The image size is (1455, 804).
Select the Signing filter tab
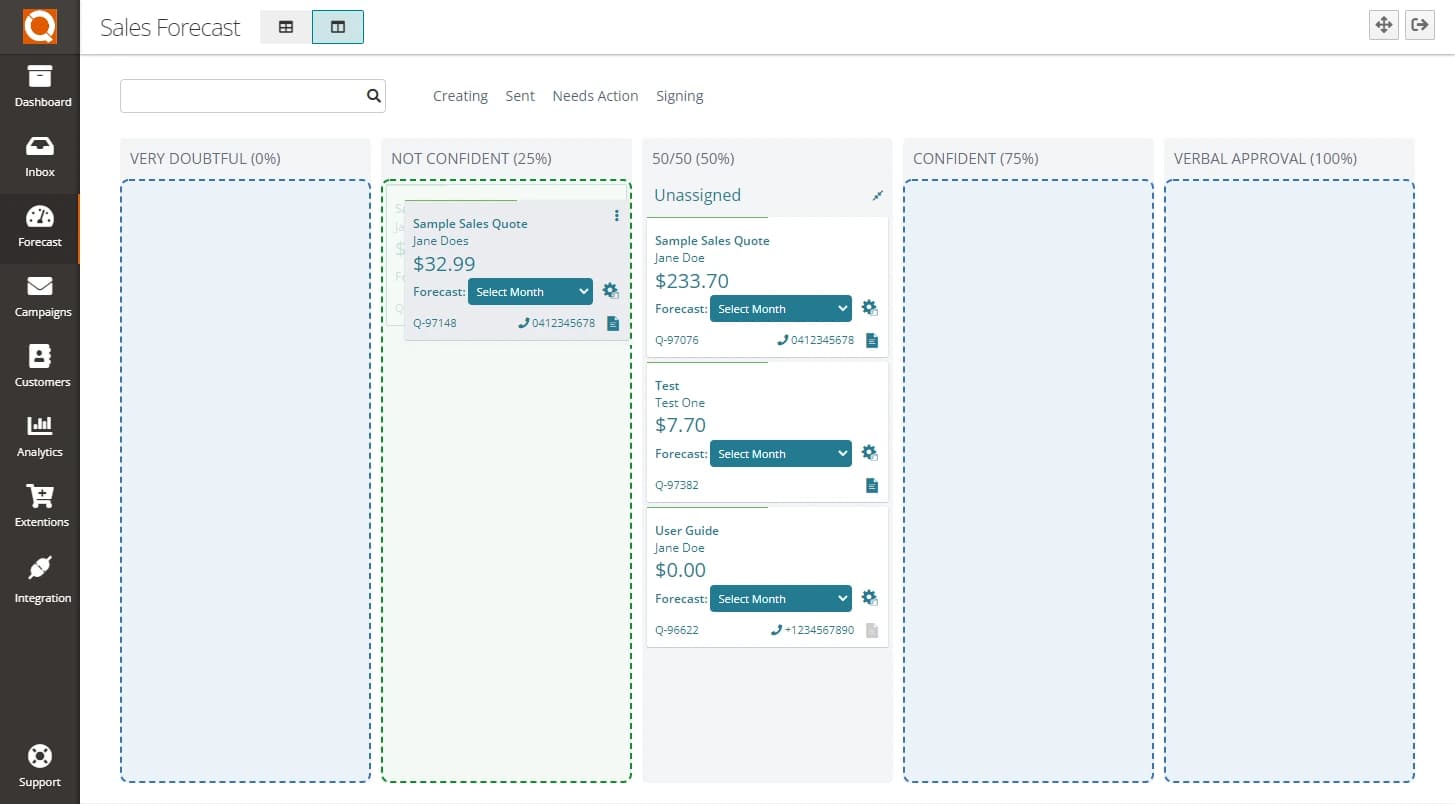(x=680, y=95)
